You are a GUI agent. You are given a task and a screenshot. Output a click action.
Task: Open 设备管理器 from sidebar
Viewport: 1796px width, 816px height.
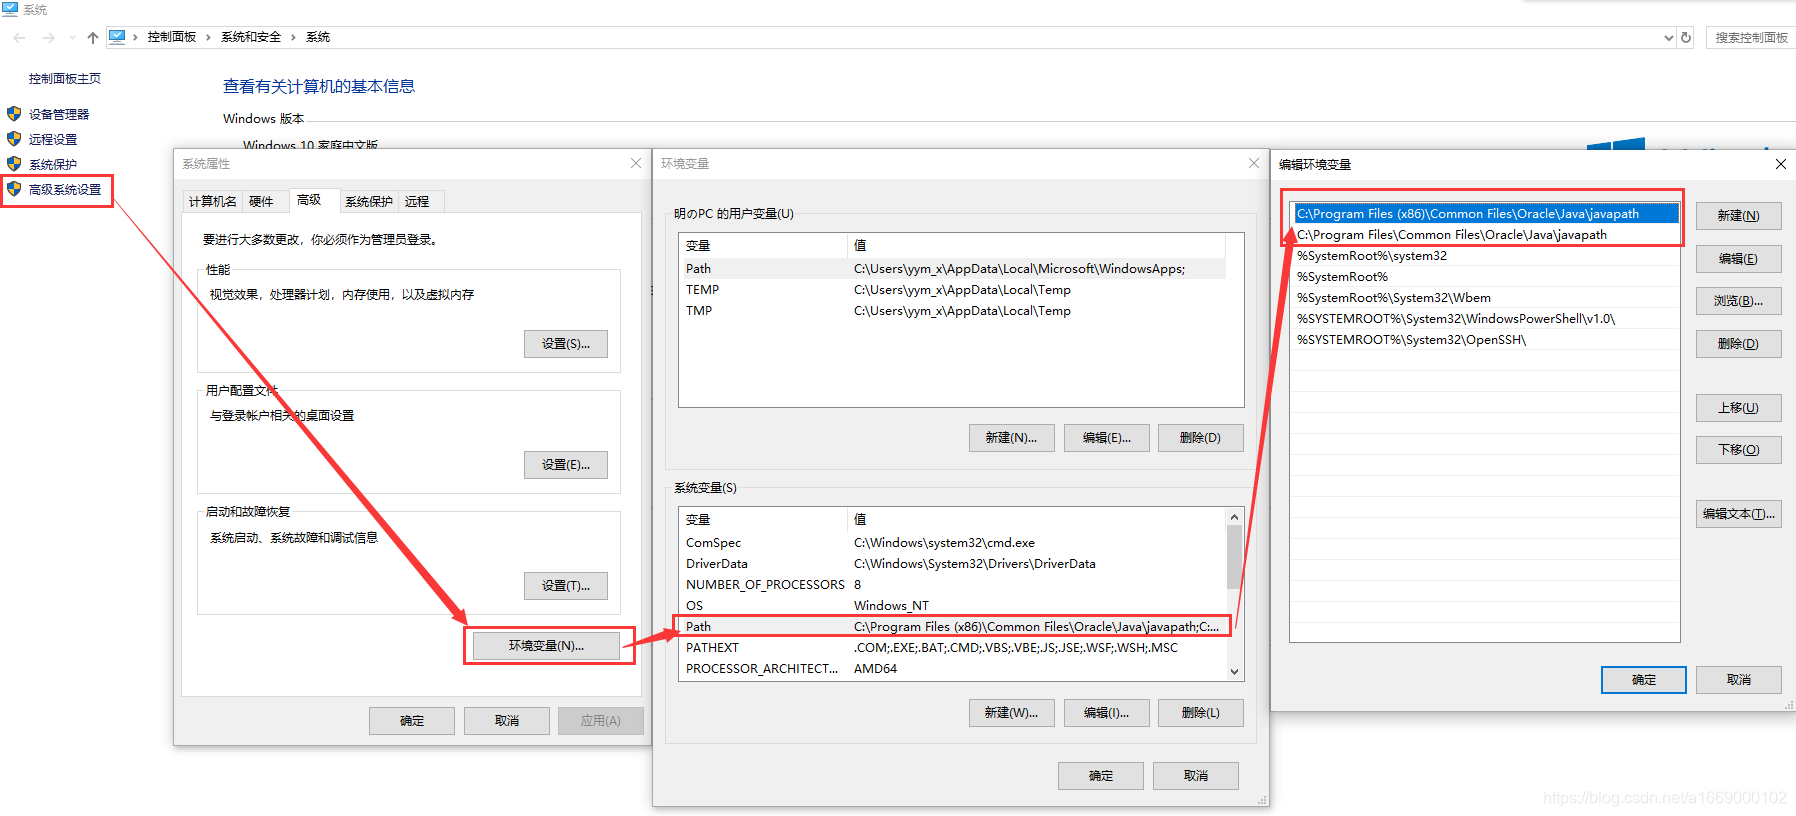click(59, 114)
